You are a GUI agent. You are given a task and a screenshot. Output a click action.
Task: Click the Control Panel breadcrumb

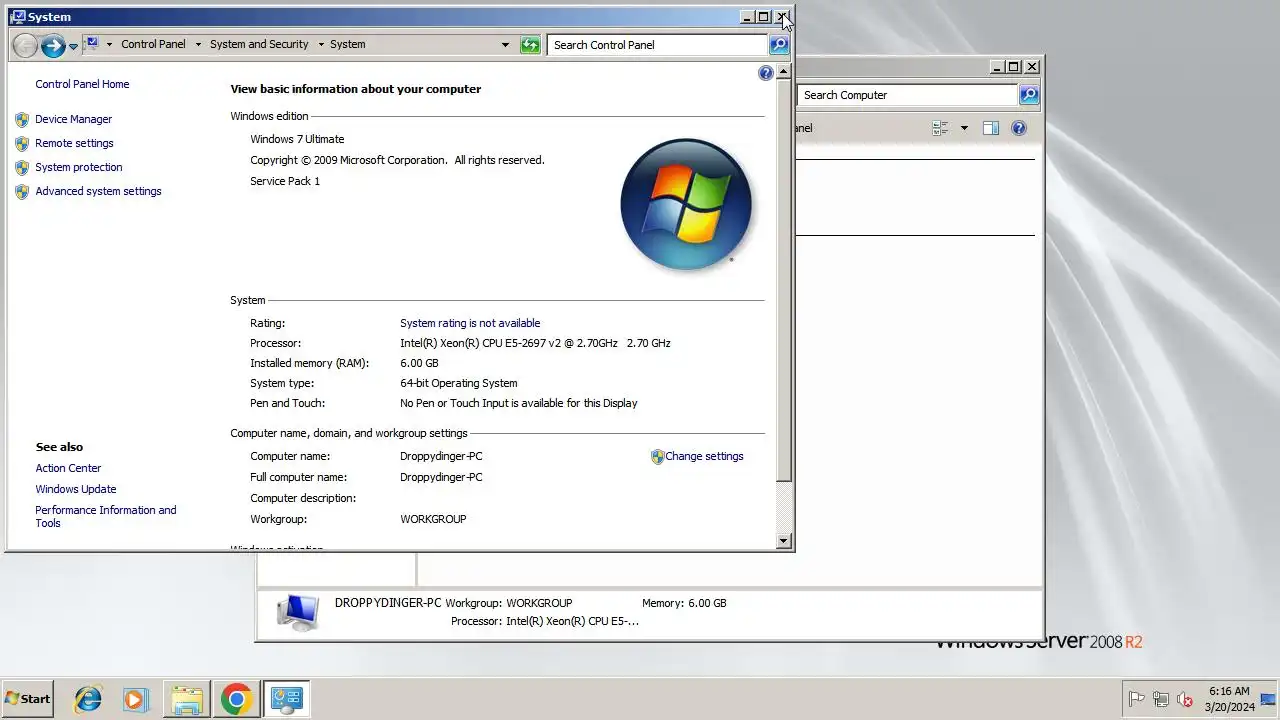153,44
